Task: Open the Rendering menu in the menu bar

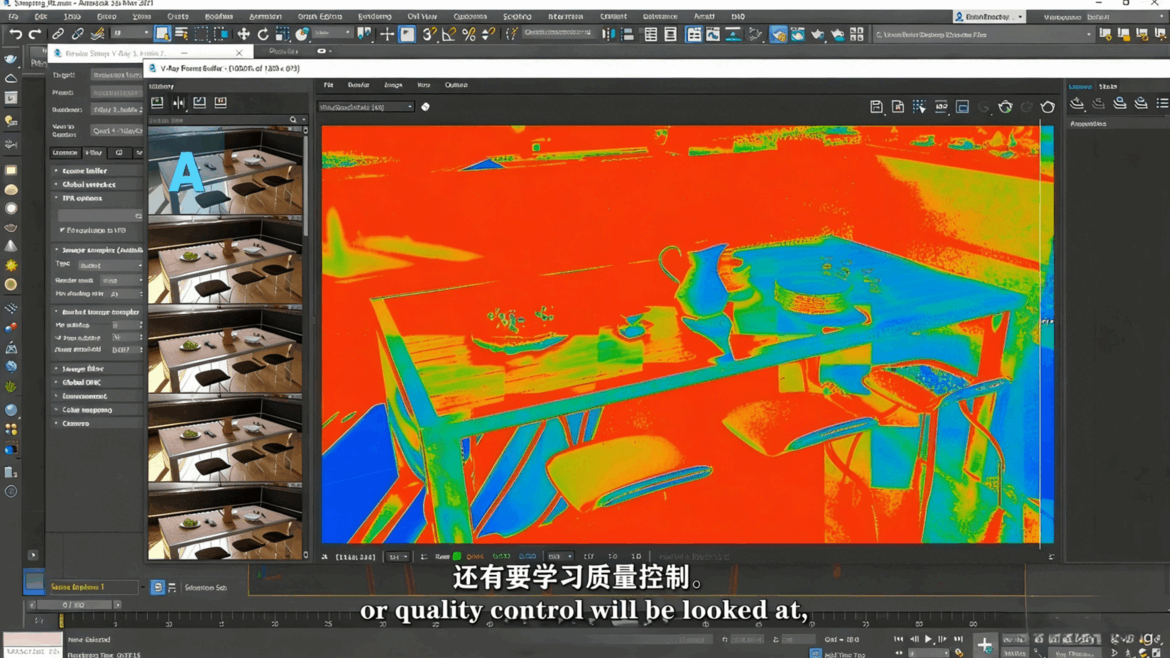Action: coord(377,15)
